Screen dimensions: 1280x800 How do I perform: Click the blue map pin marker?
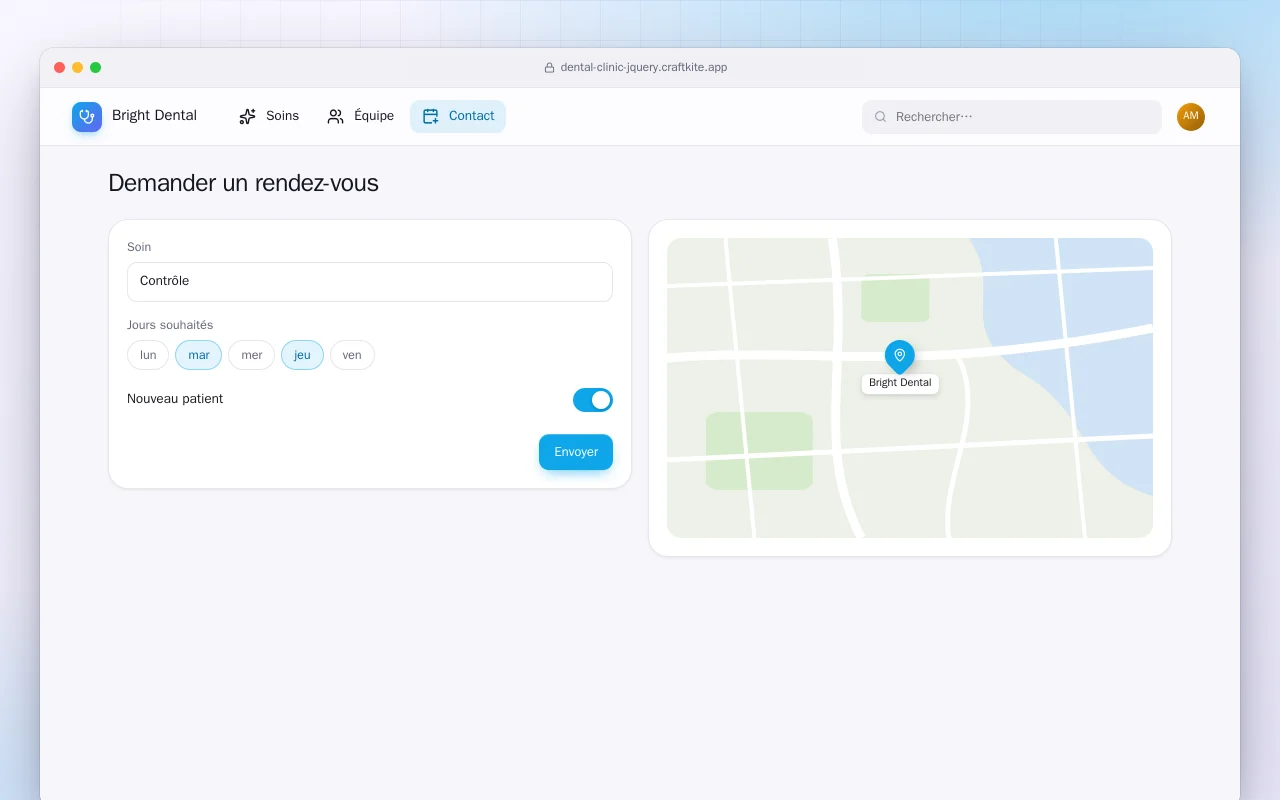[900, 356]
